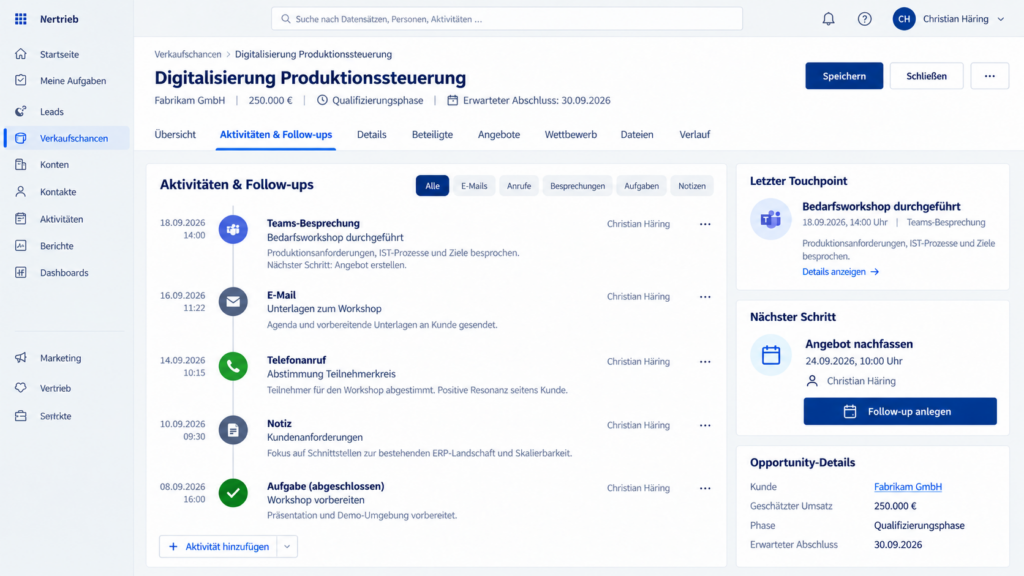This screenshot has height=576, width=1024.
Task: Click the calendar icon in Nächster Schritt
Action: point(771,355)
